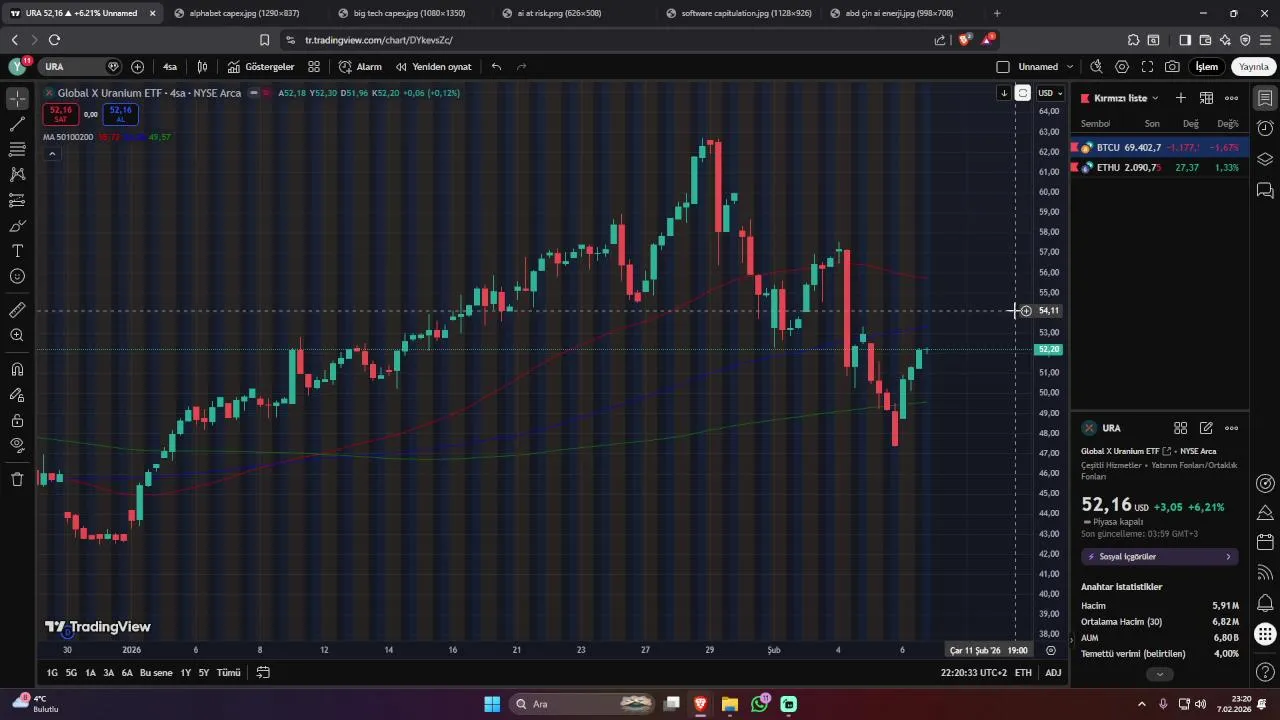
Task: Open the Sosyal içgörüler link
Action: (1160, 557)
